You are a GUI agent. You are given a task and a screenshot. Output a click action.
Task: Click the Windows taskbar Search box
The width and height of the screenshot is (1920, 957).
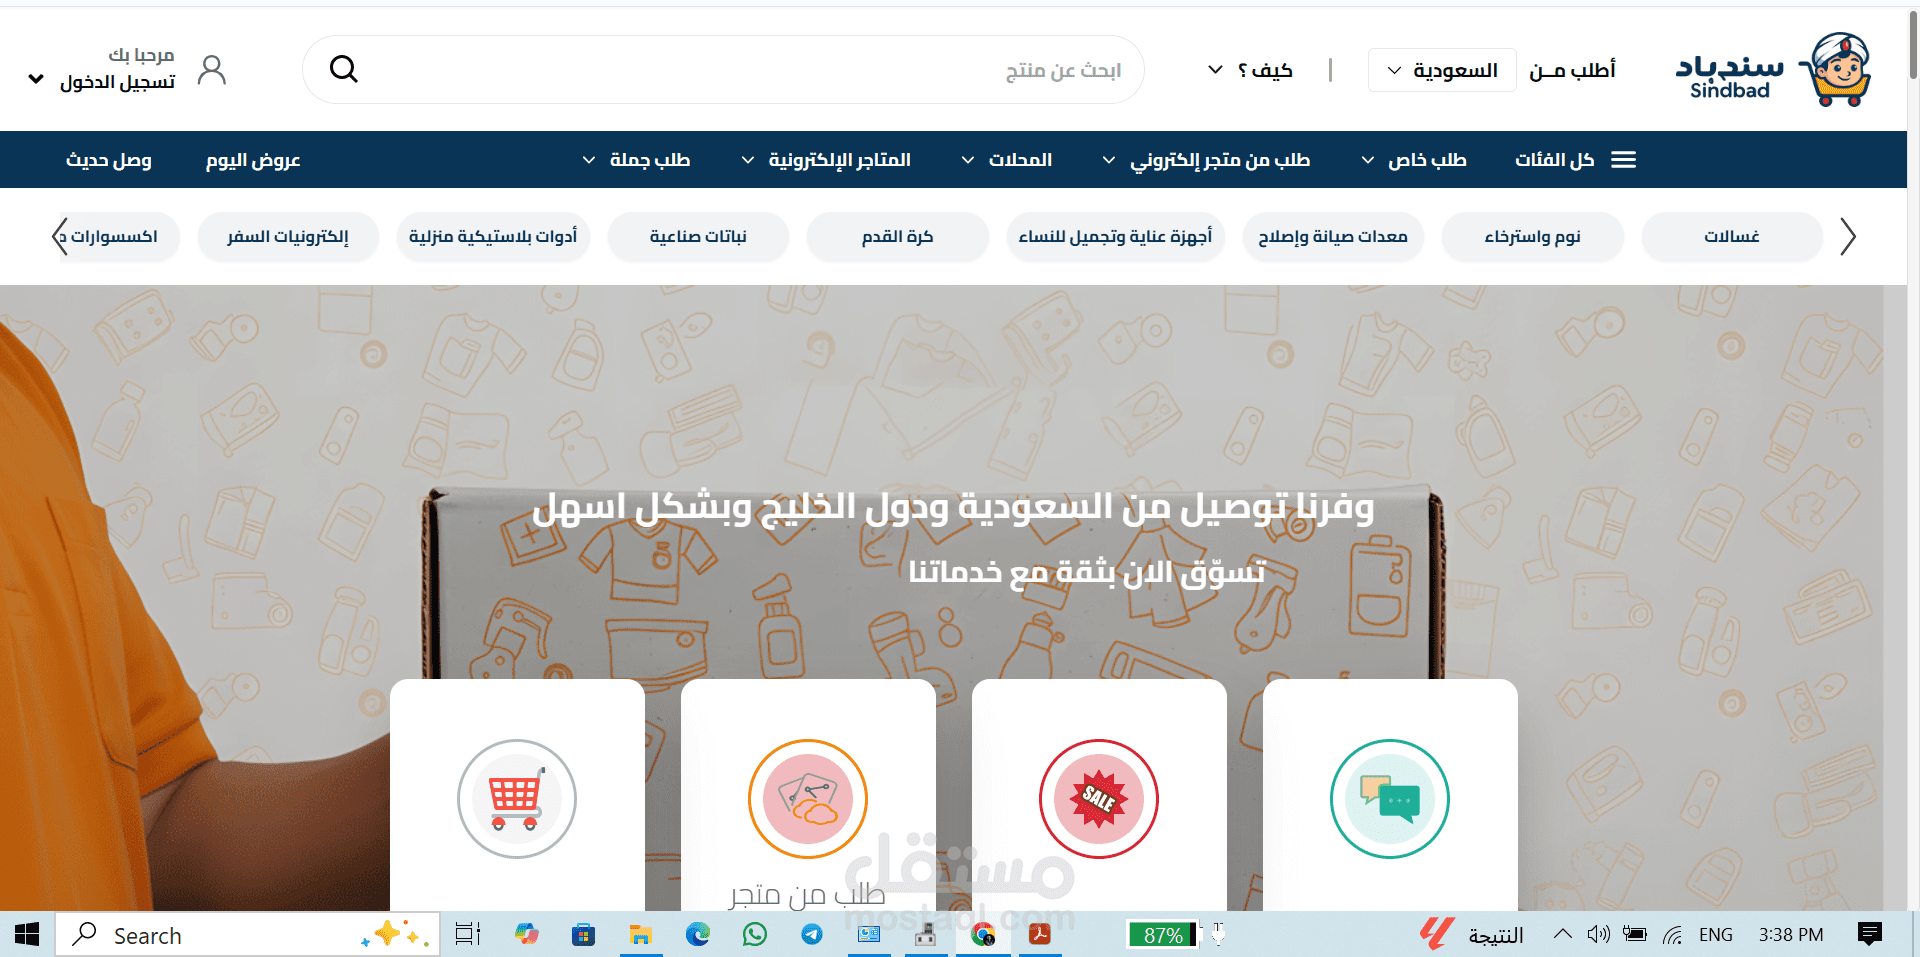coord(248,935)
